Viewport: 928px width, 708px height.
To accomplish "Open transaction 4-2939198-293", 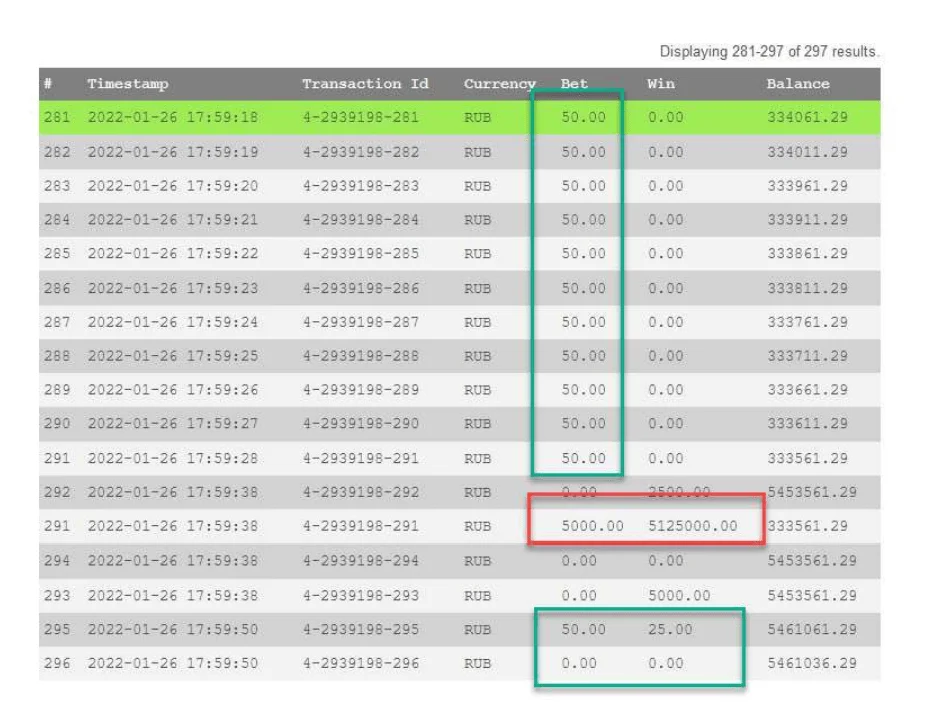I will click(x=360, y=596).
